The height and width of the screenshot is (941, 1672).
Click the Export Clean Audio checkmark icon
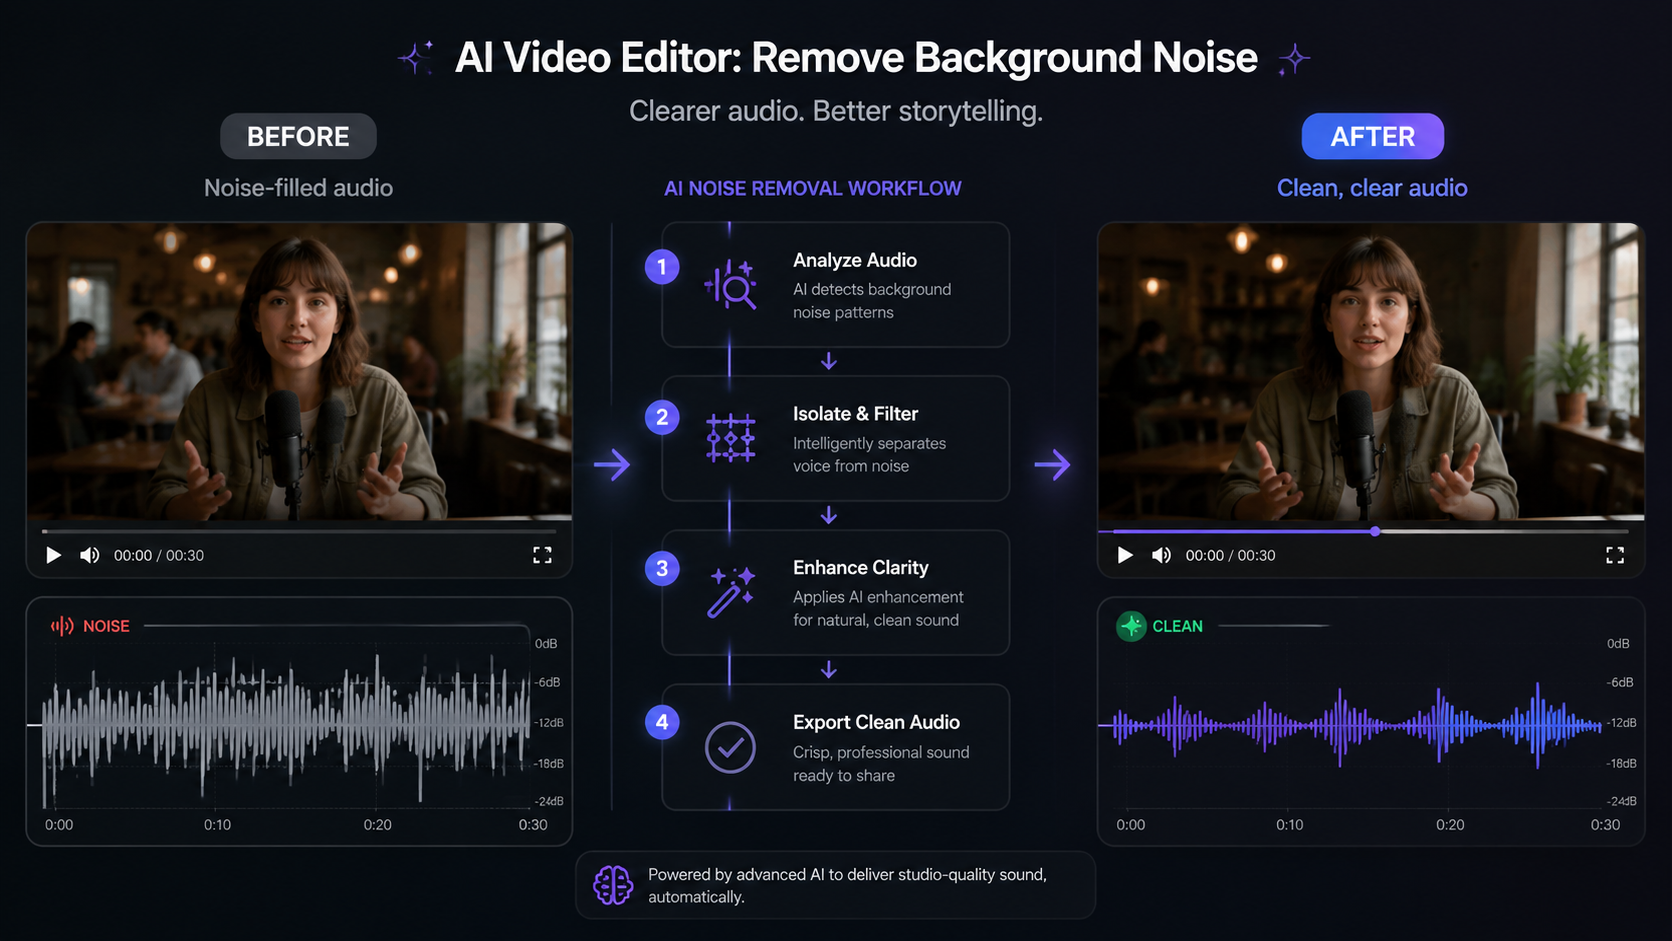730,747
